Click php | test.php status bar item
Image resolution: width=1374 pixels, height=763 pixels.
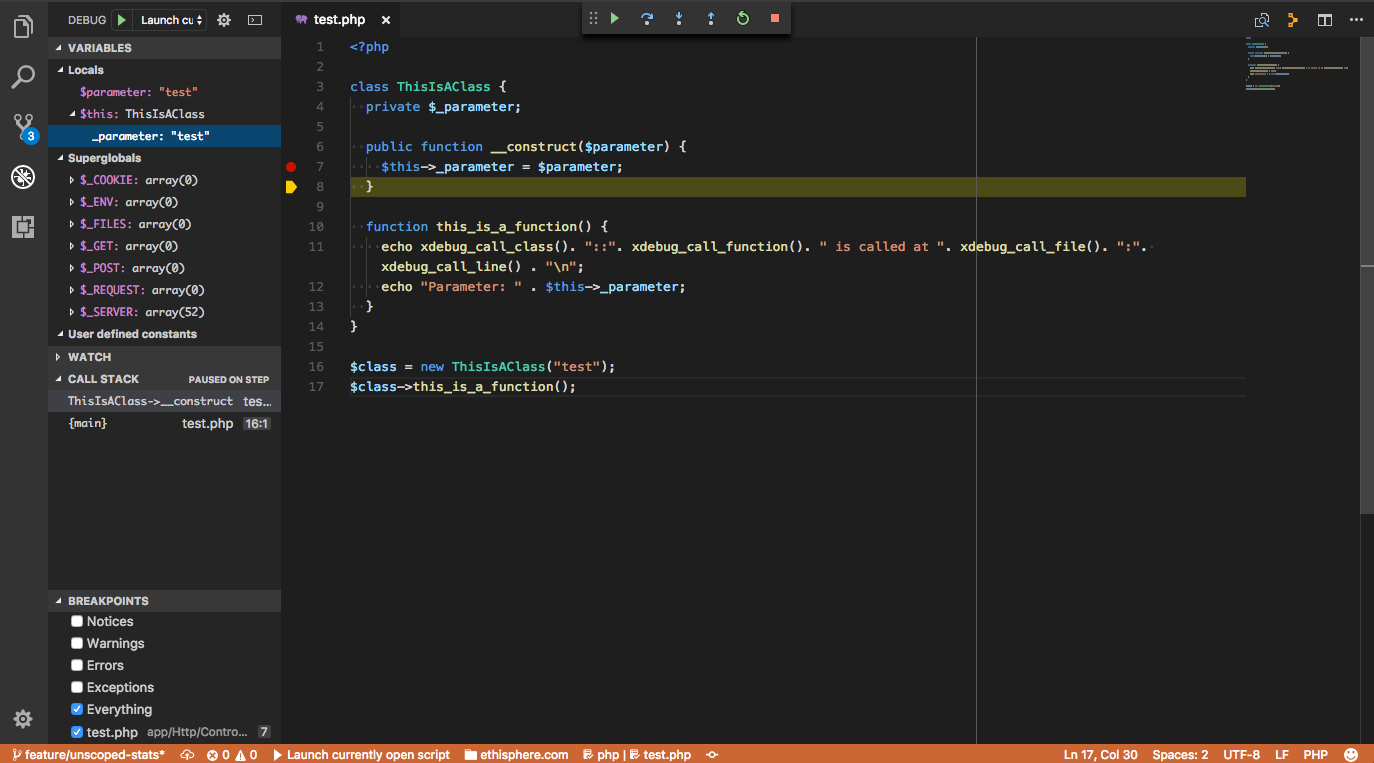click(636, 755)
